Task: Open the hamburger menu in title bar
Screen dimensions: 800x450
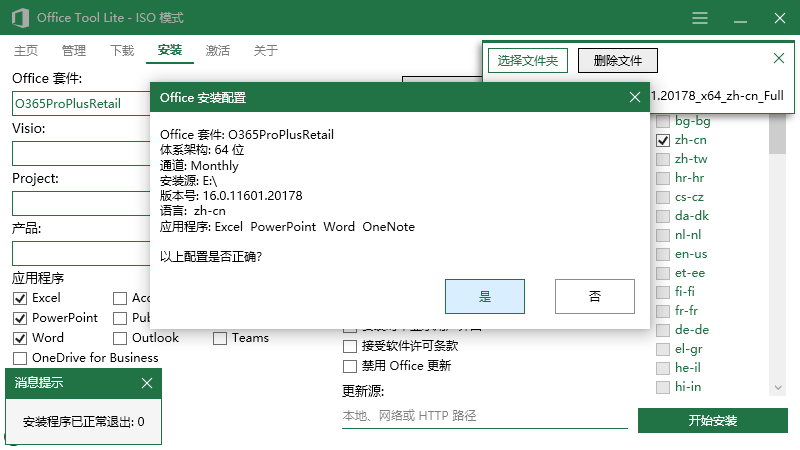Action: point(700,18)
